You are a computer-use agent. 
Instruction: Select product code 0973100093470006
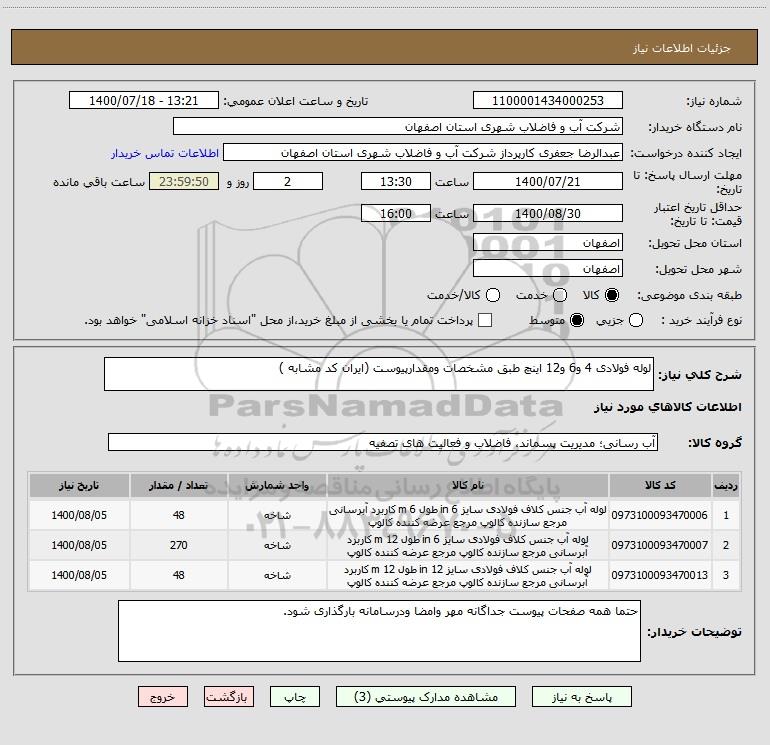660,515
